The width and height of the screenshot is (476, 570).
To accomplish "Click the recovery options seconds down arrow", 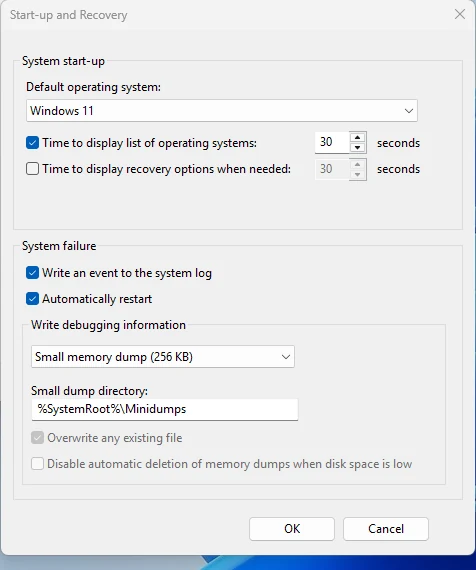I will [357, 174].
